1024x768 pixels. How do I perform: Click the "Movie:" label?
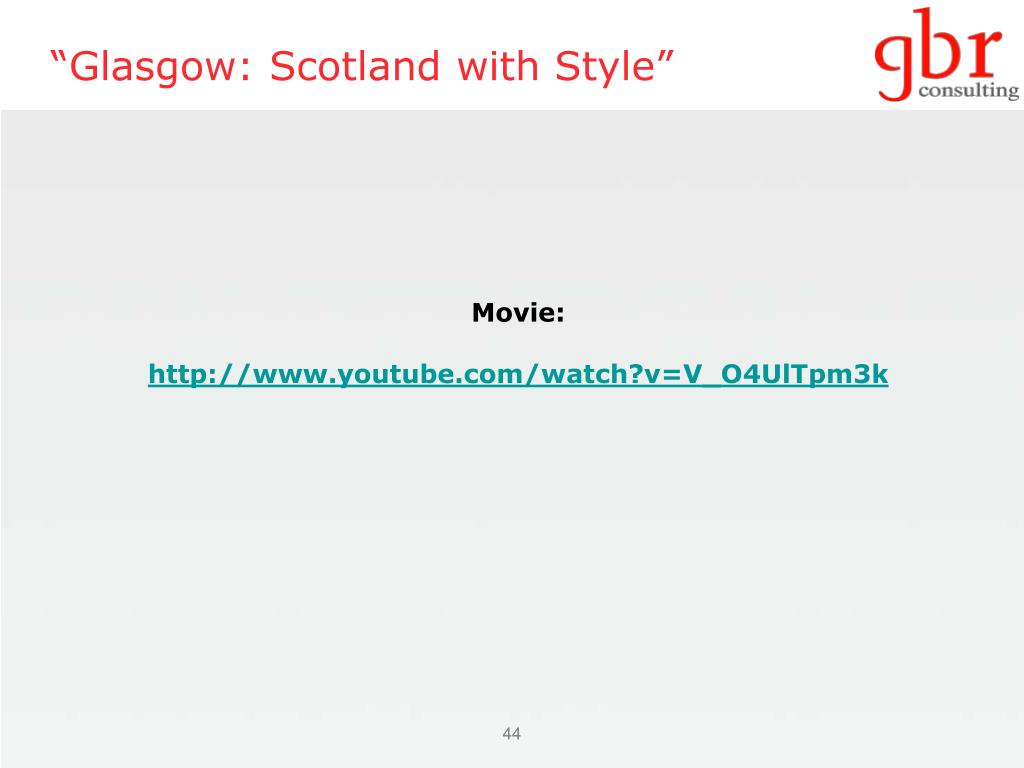(518, 313)
